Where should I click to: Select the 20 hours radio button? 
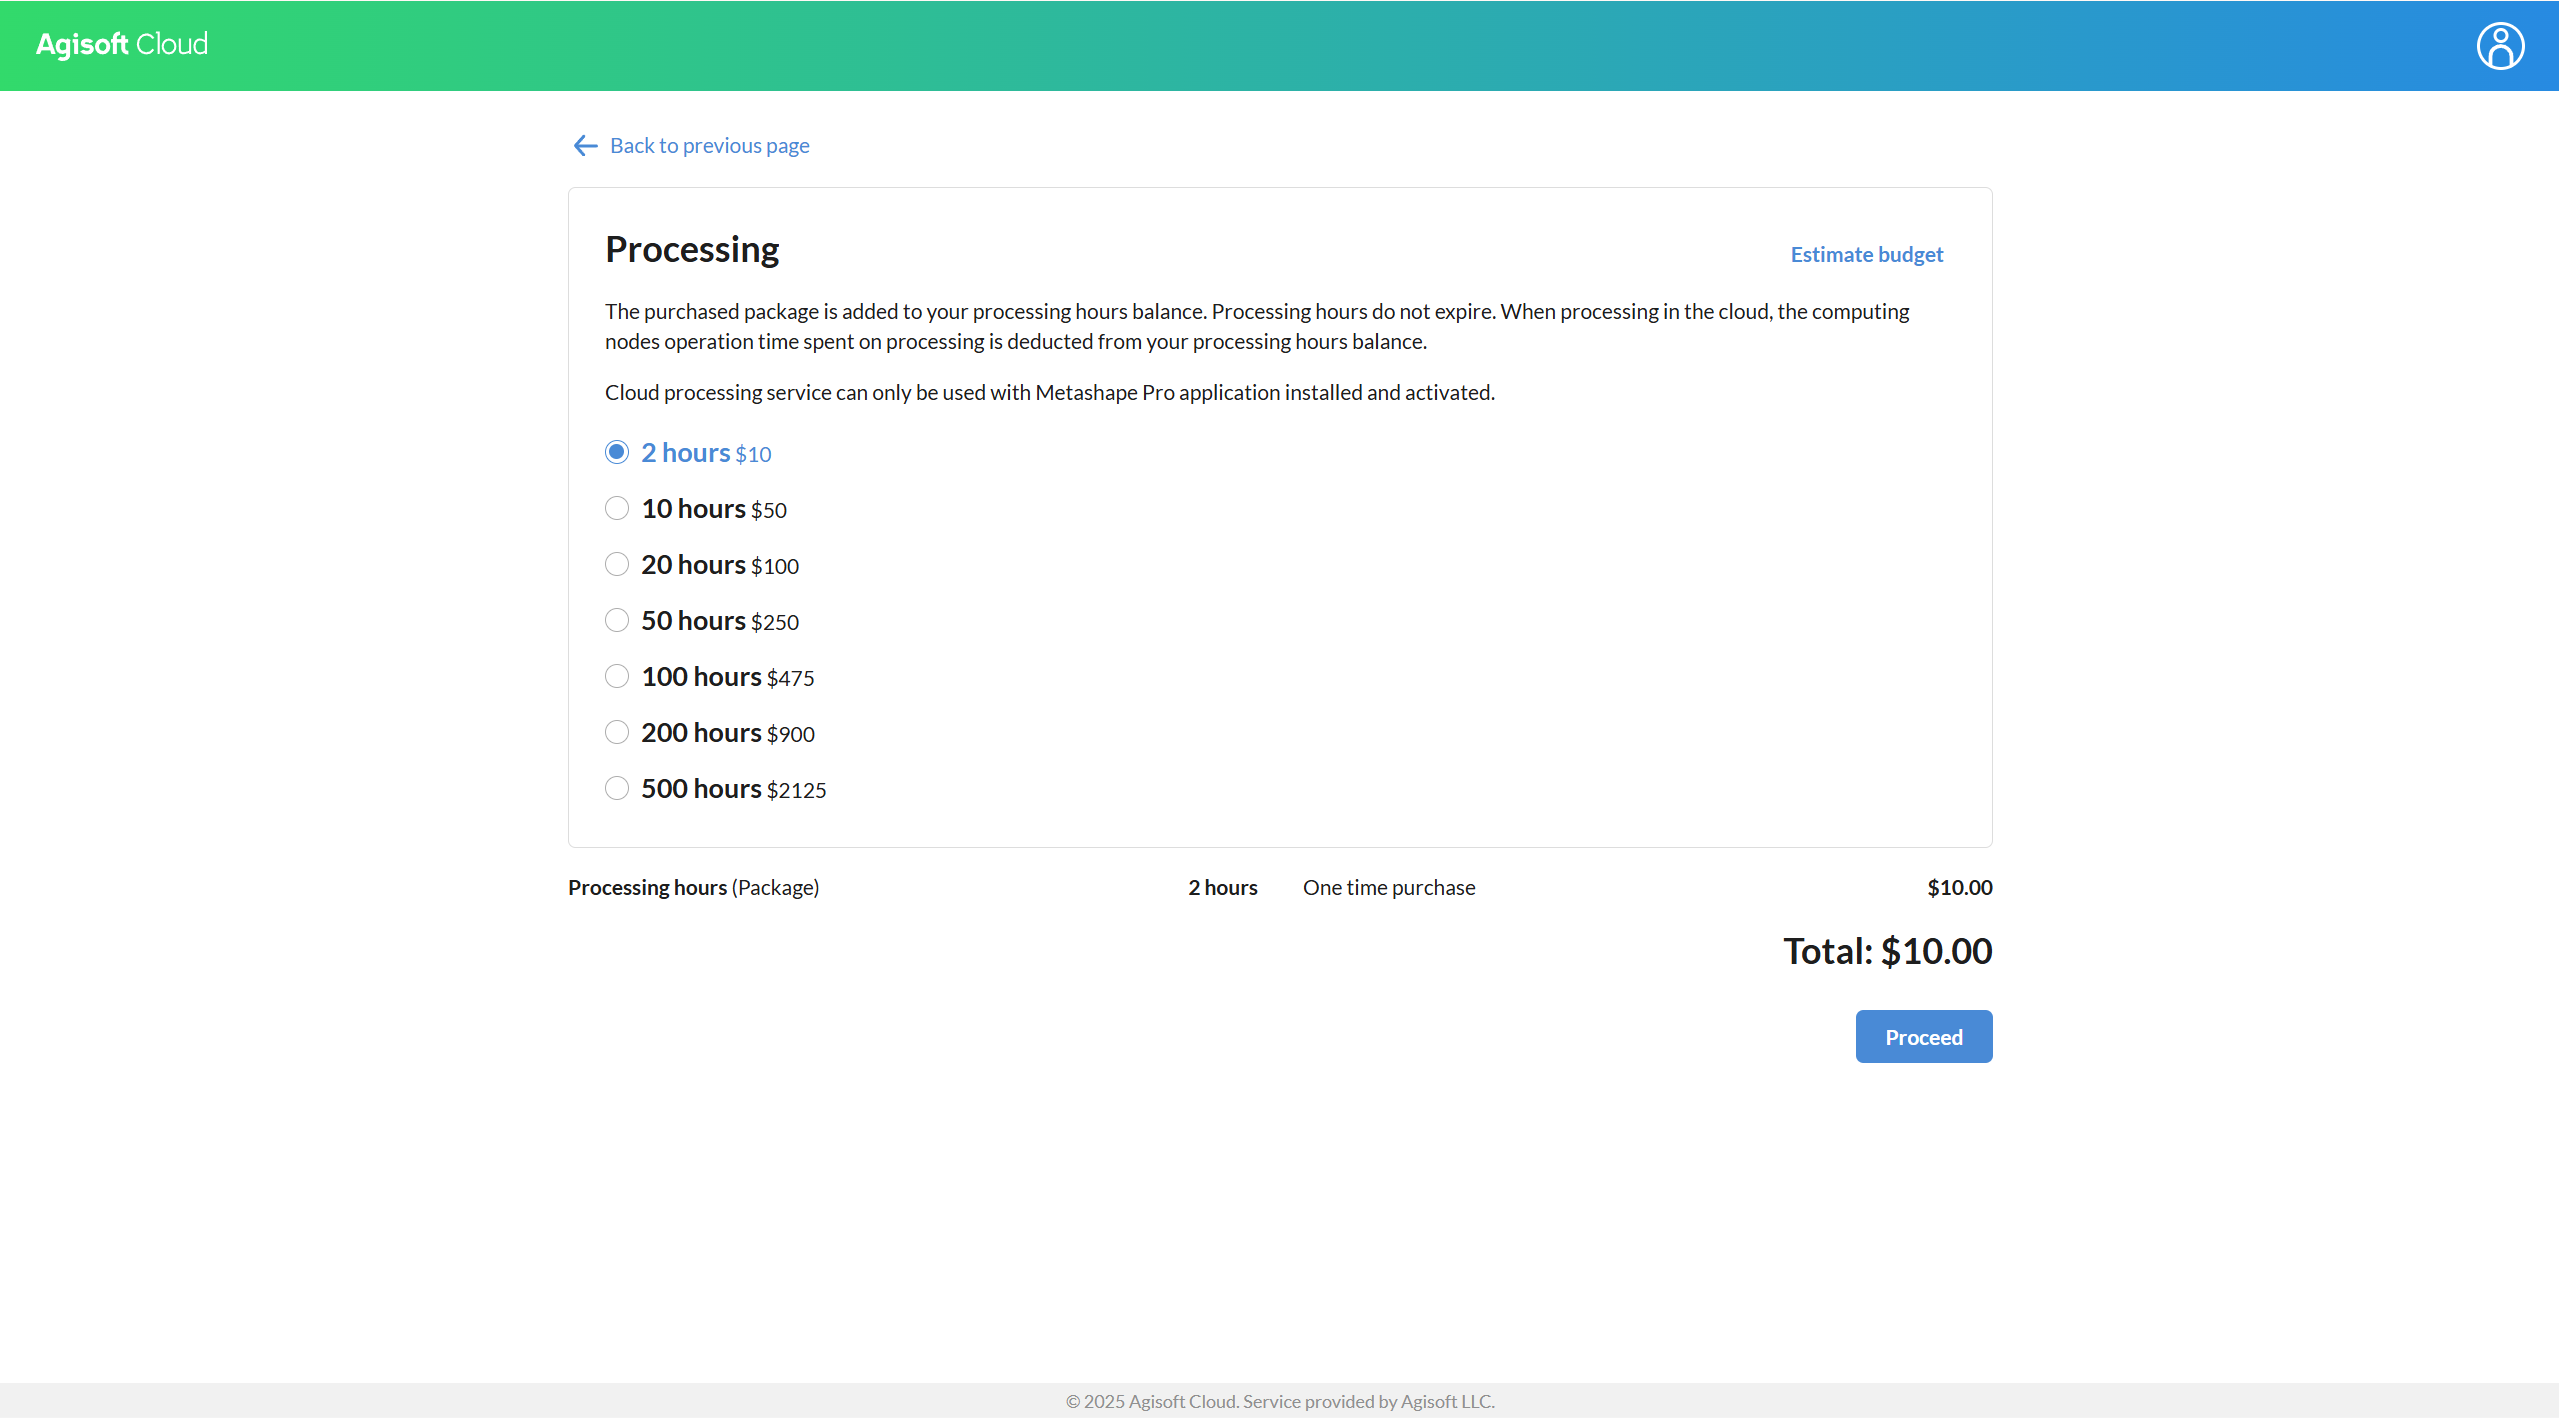click(617, 564)
